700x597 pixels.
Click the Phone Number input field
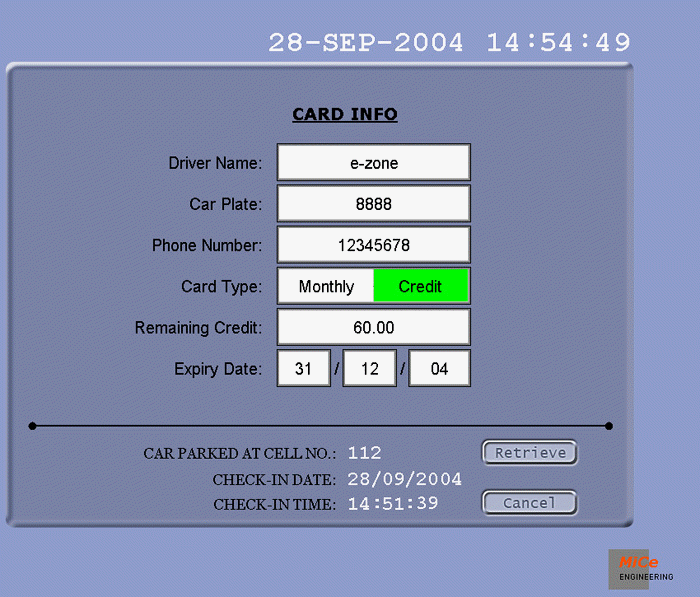pos(373,245)
